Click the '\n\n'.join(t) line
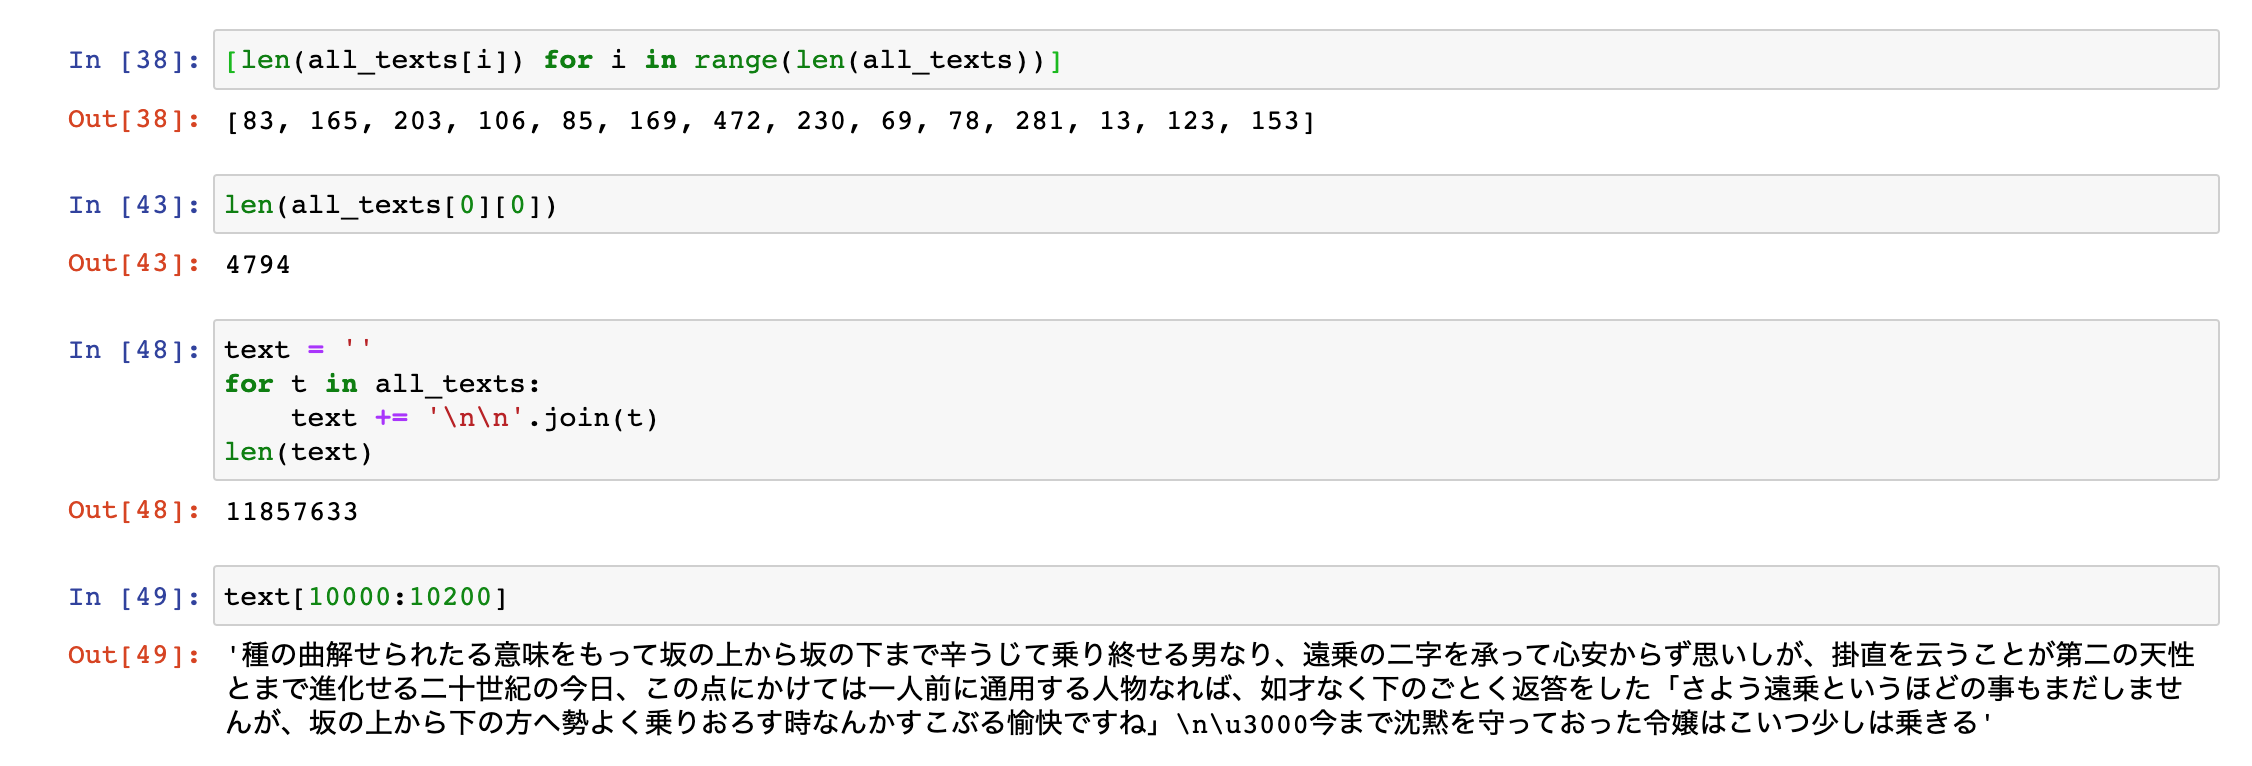Image resolution: width=2252 pixels, height=766 pixels. click(475, 418)
